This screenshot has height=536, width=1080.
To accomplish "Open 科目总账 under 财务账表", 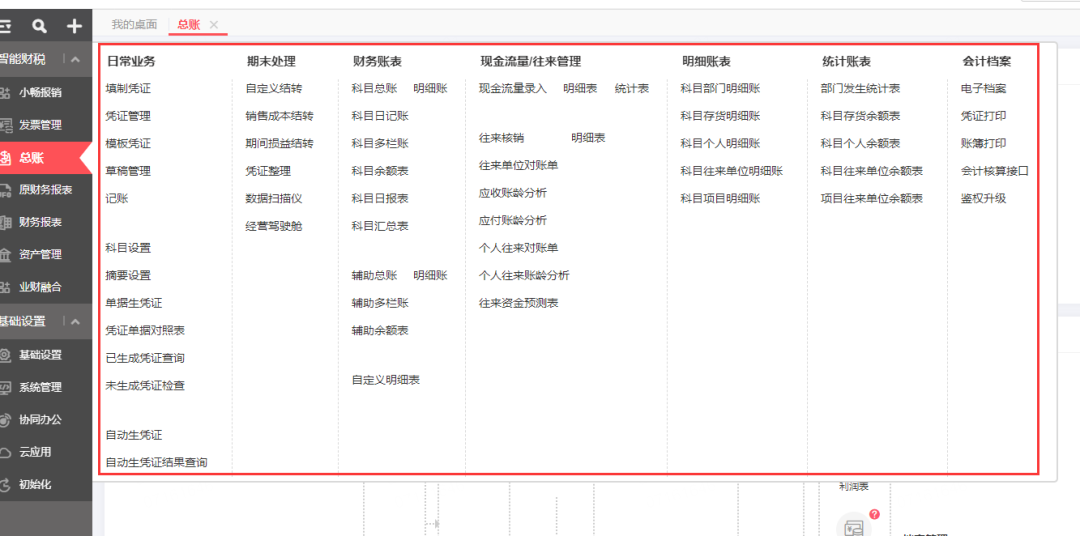I will pyautogui.click(x=374, y=88).
